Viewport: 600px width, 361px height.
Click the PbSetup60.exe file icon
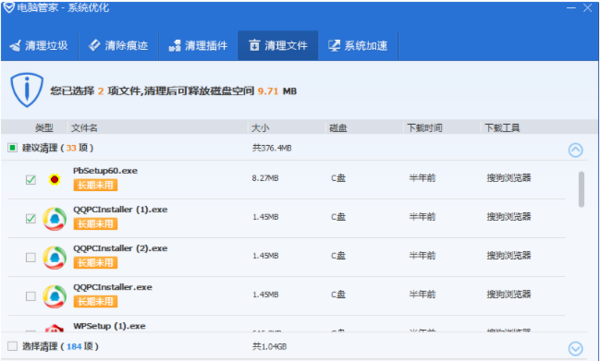click(x=54, y=179)
